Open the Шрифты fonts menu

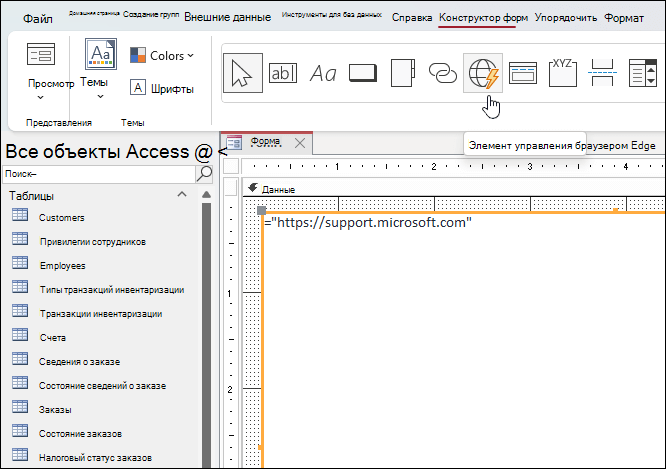click(162, 88)
